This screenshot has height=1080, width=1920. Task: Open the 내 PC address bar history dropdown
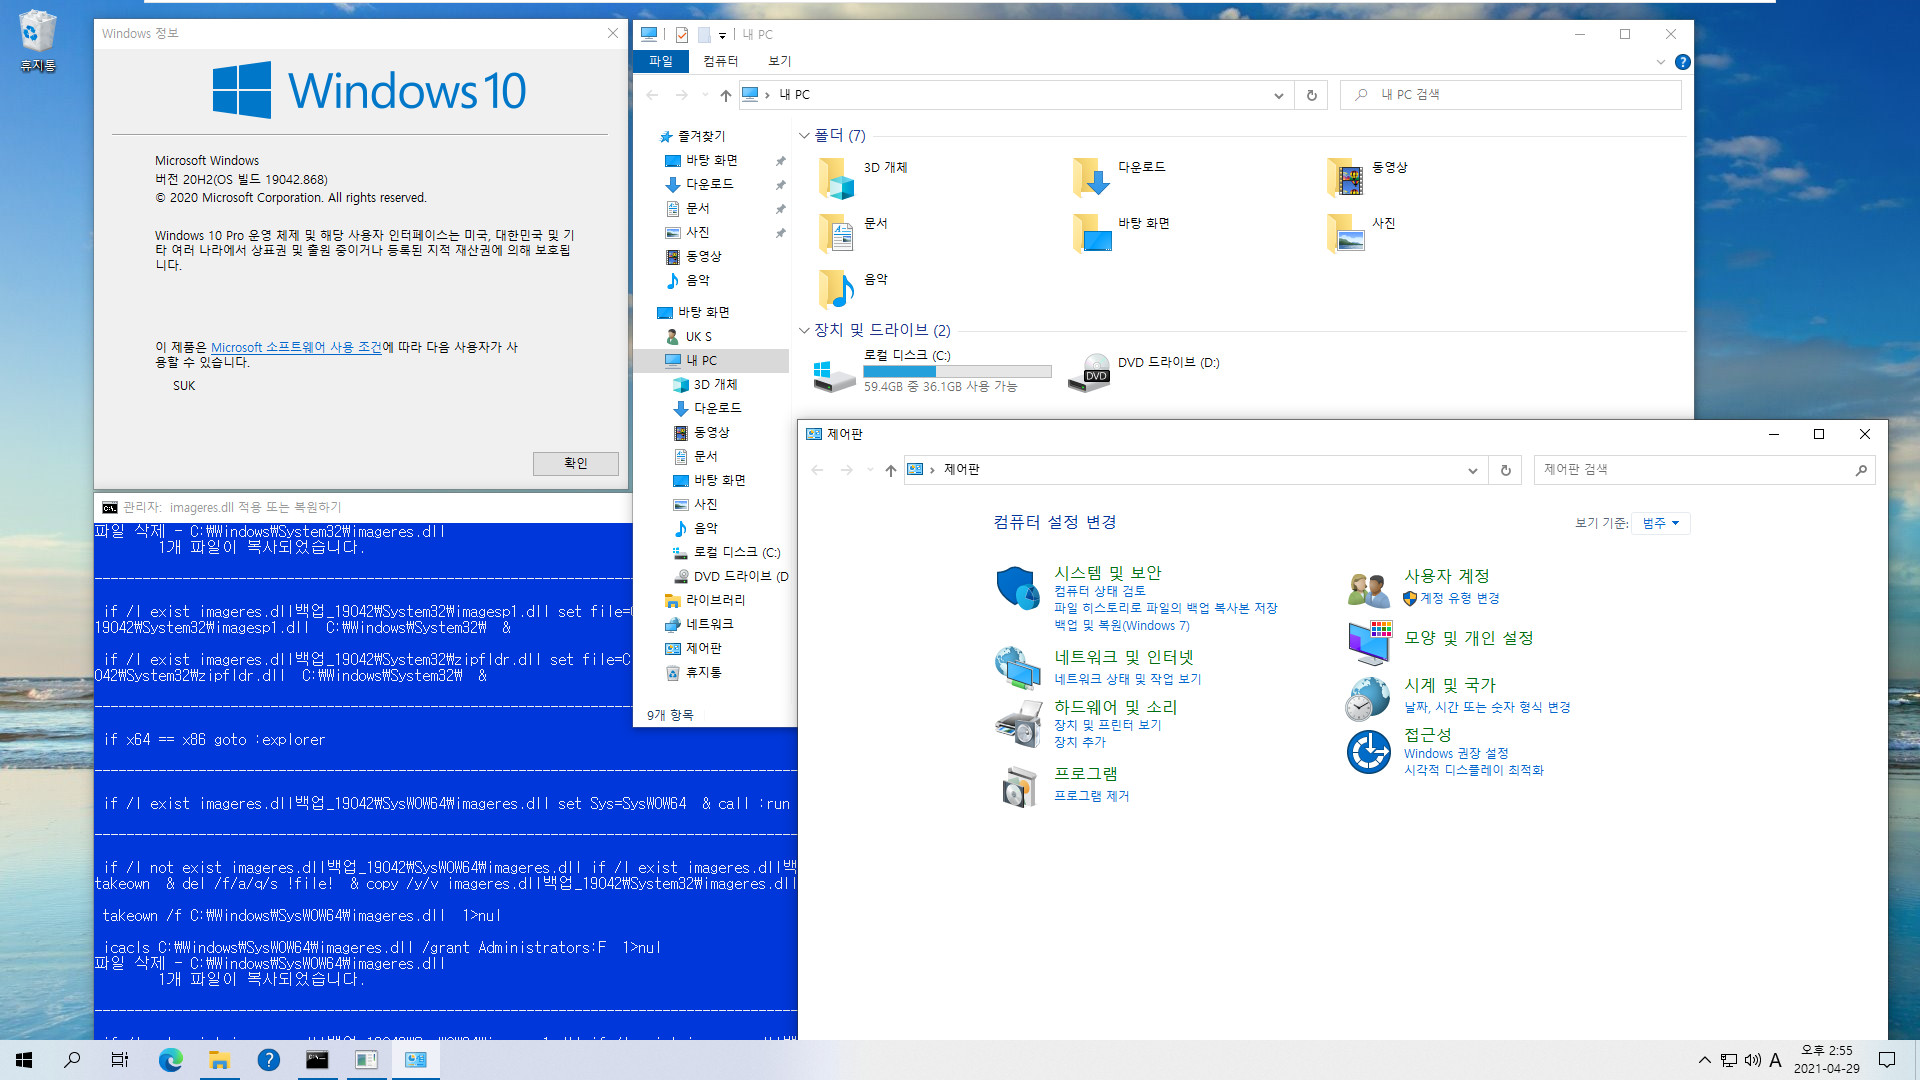[1278, 95]
